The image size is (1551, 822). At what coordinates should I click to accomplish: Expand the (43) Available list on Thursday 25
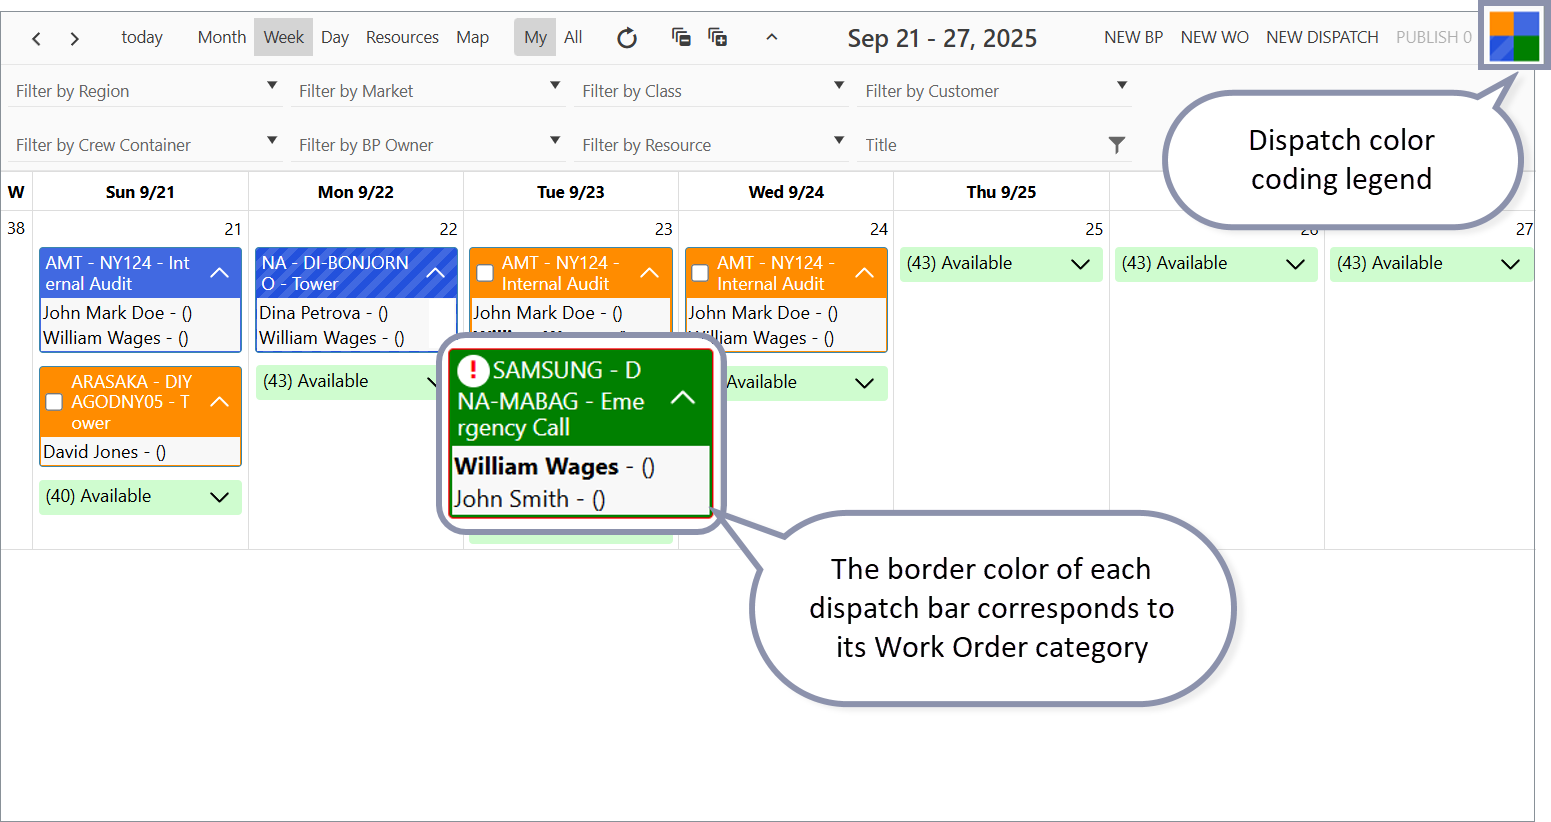coord(1080,264)
